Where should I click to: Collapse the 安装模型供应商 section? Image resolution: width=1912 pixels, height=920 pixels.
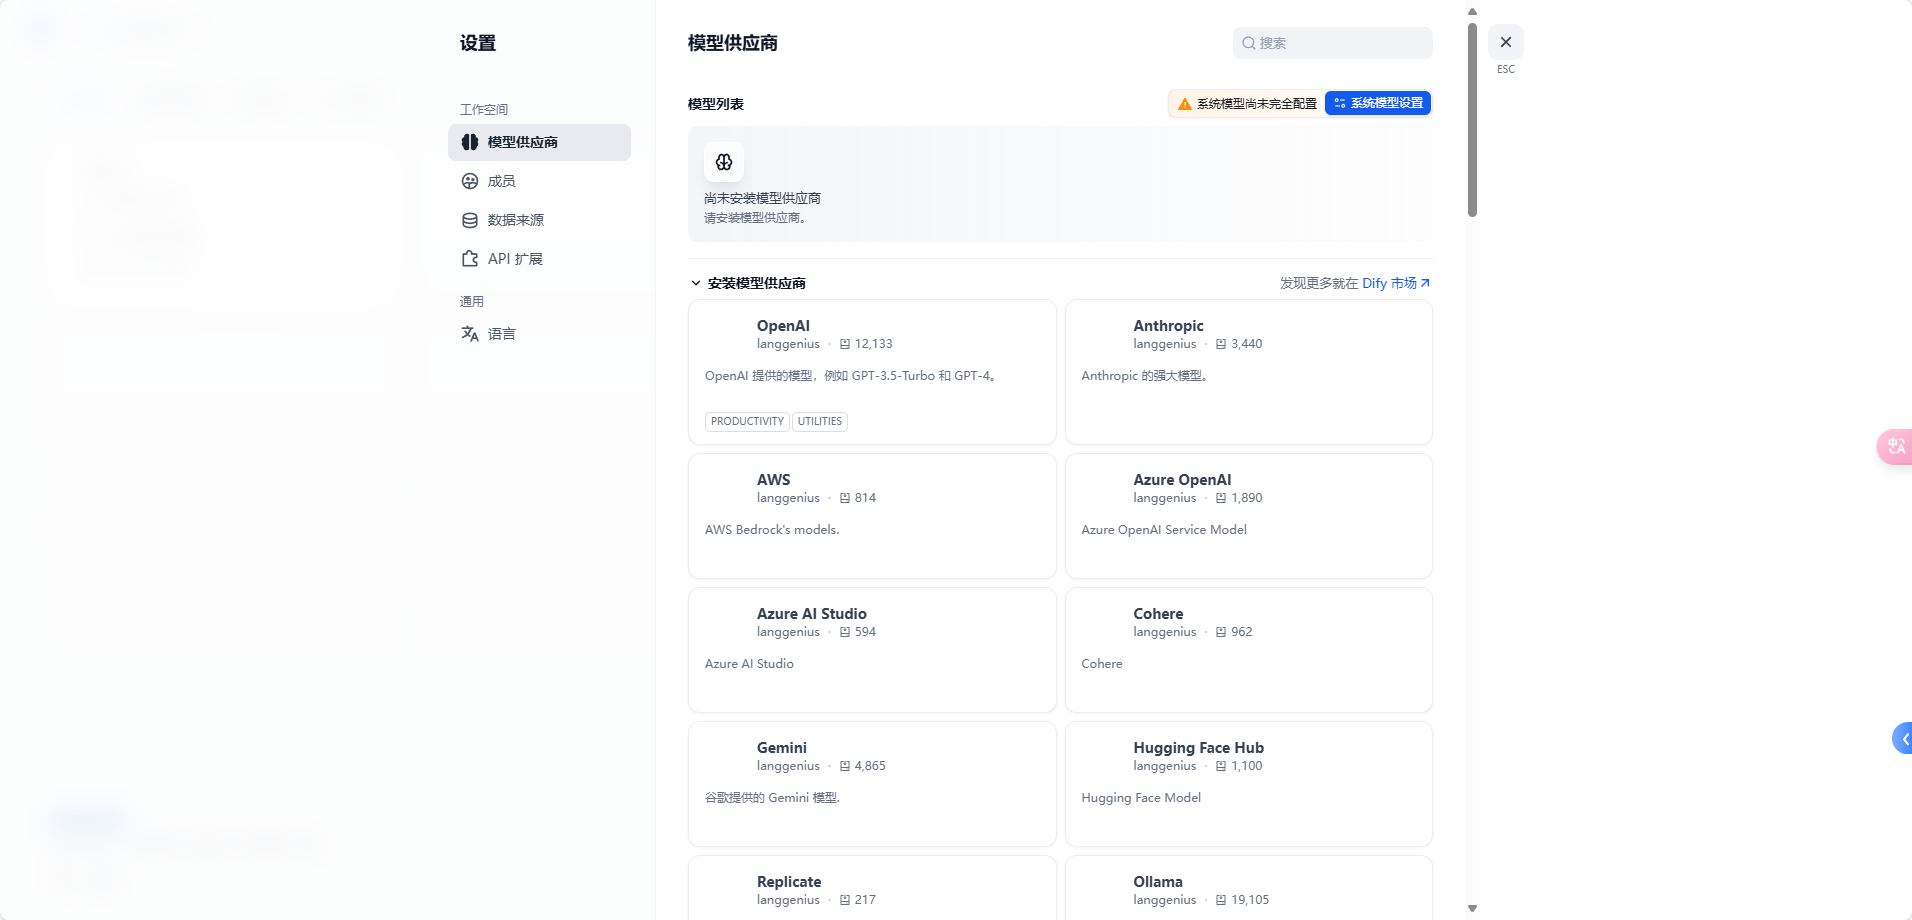tap(696, 283)
